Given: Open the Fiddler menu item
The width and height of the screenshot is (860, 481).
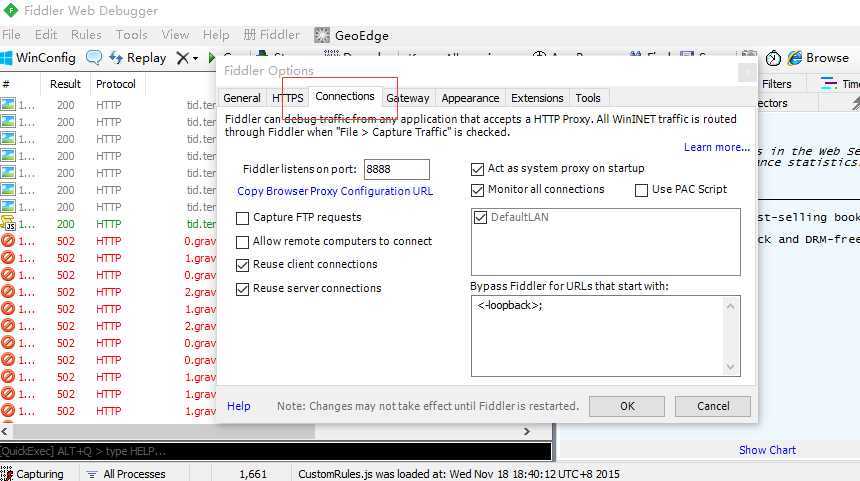Looking at the screenshot, I should coord(271,35).
